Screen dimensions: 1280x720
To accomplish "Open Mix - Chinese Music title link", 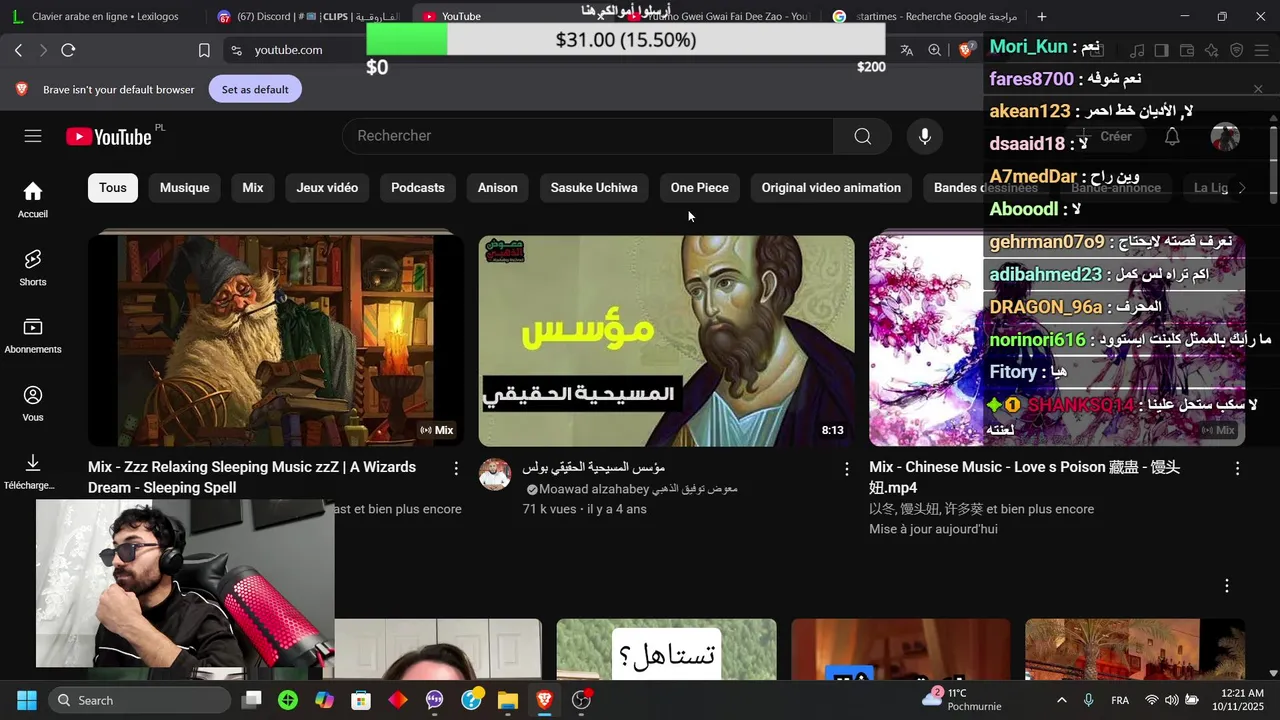I will pyautogui.click(x=1025, y=477).
